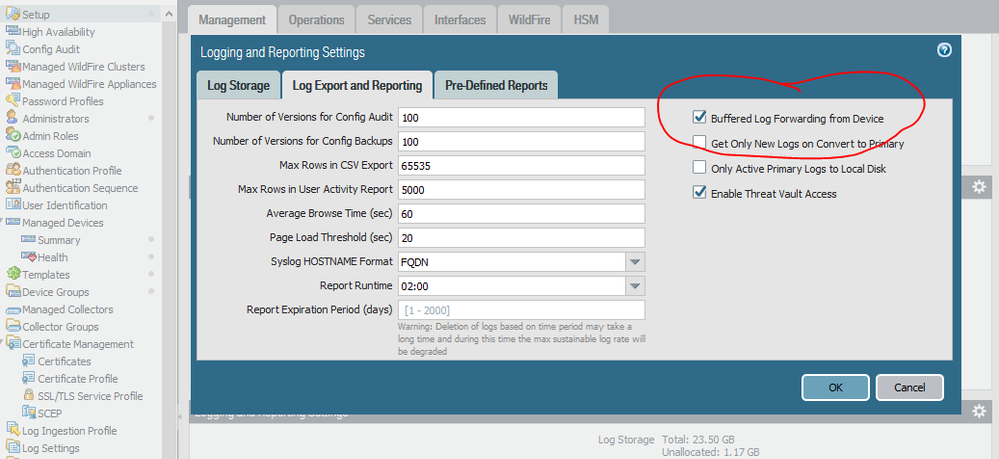Click the Managed WildFire Clusters icon

point(13,66)
